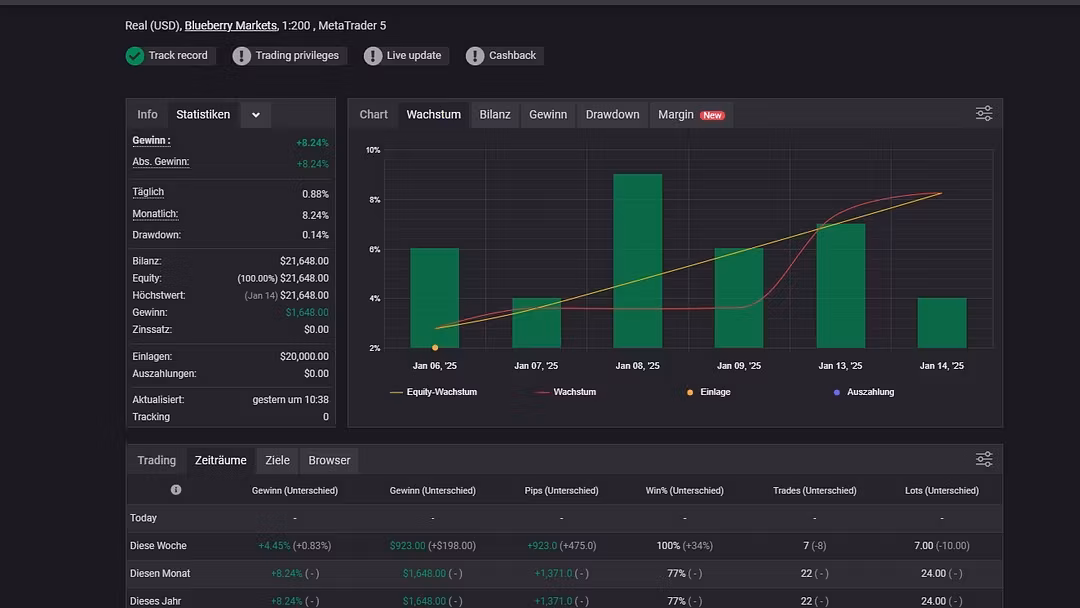Expand the dropdown arrow next to Statistiken
Screen dimensions: 1080x608
coord(256,115)
